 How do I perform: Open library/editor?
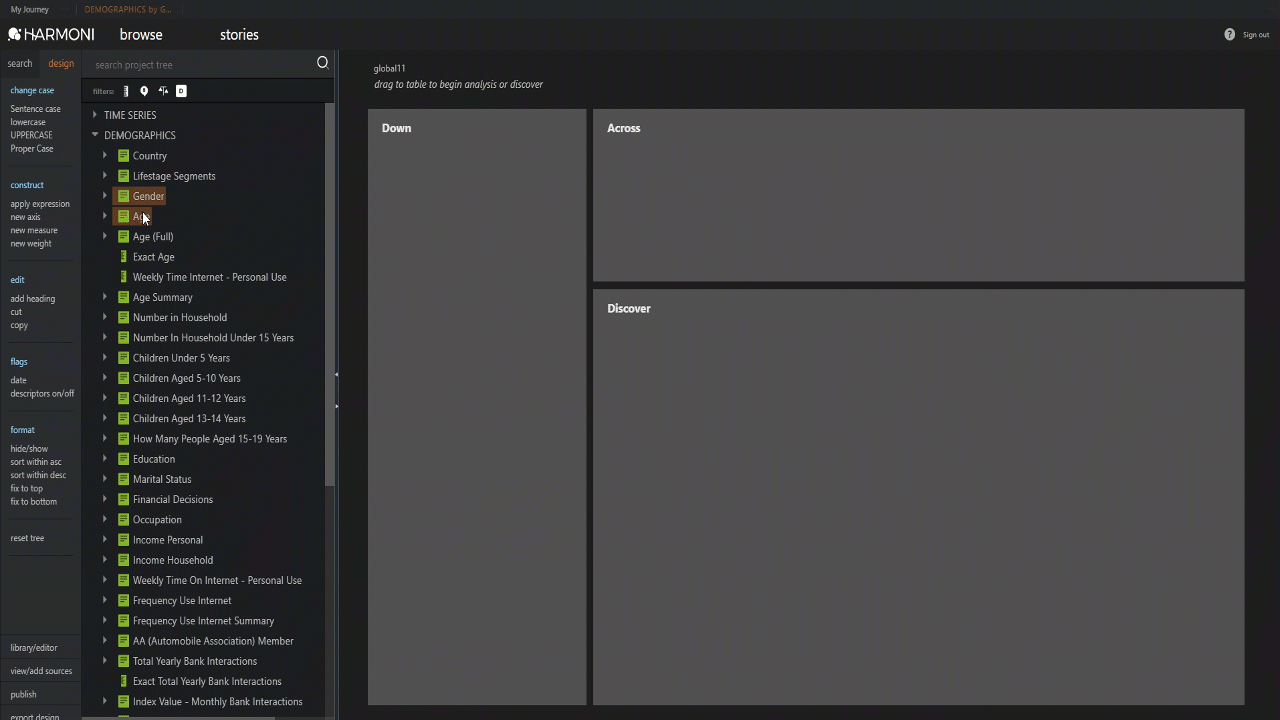click(x=34, y=648)
